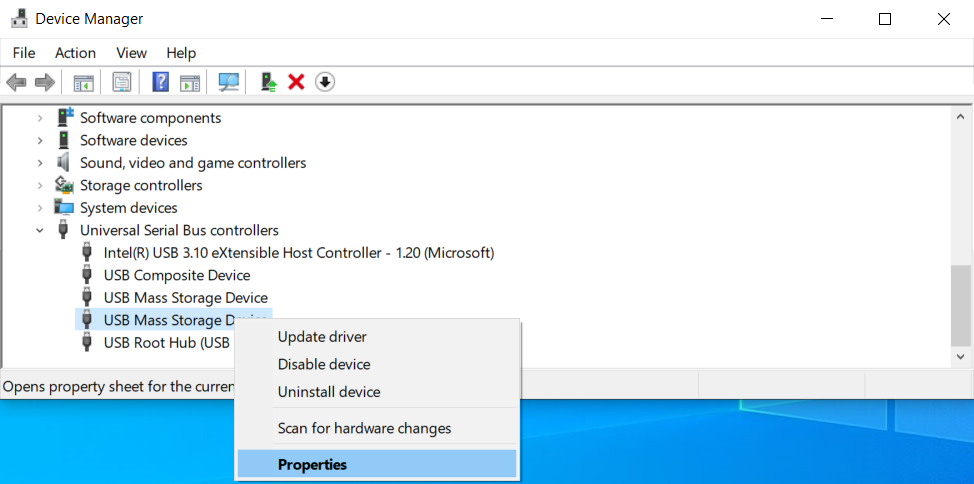
Task: Select Intel(R) USB 3.10 eXtensible Host Controller
Action: click(299, 253)
